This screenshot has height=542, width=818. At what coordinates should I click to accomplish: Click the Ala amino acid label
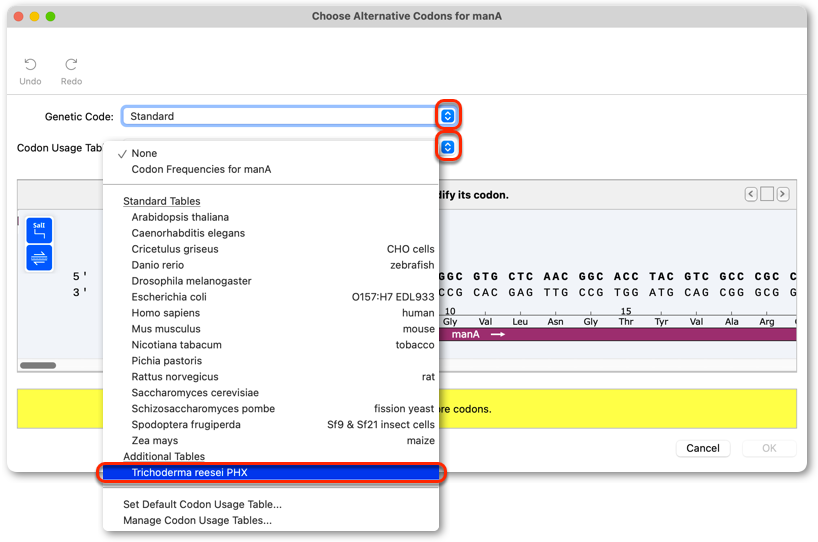[x=731, y=322]
